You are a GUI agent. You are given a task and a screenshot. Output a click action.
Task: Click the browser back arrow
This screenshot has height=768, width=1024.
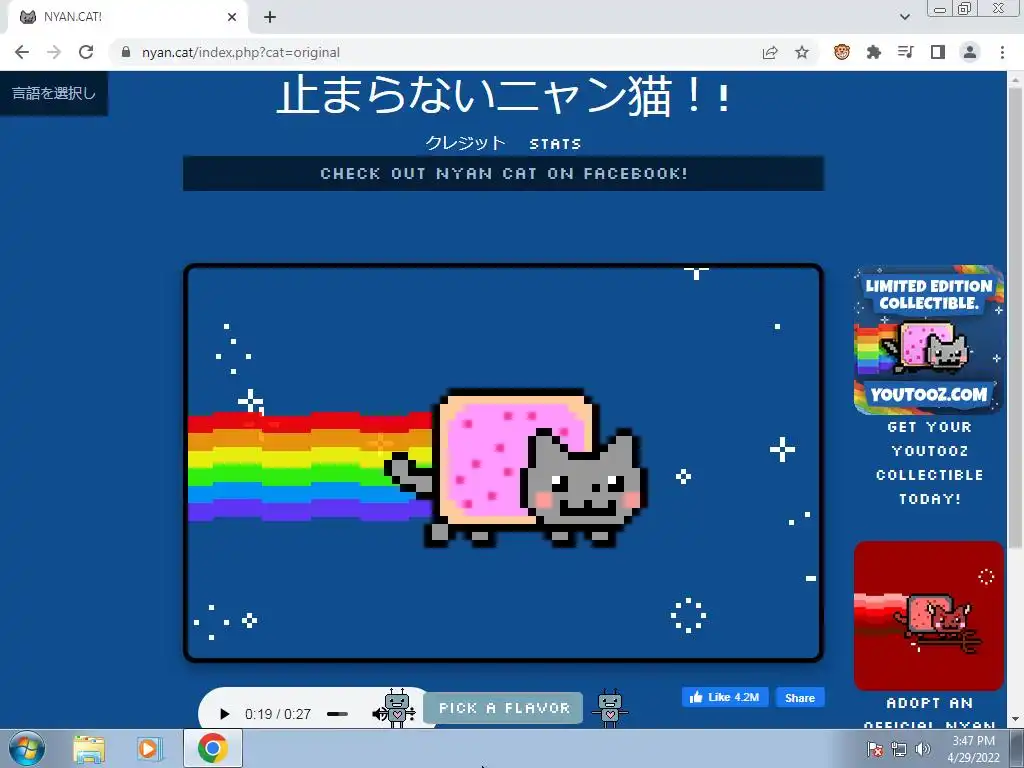click(22, 52)
